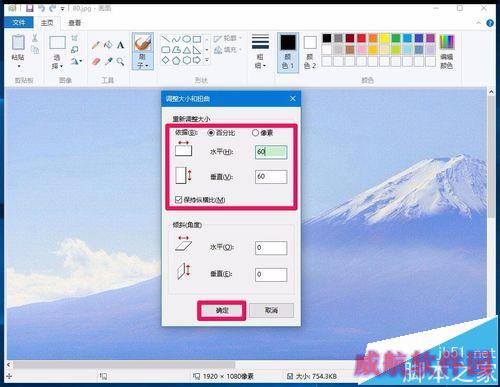Select the Eraser tool
Screen dimensions: 500x387
[x=96, y=61]
